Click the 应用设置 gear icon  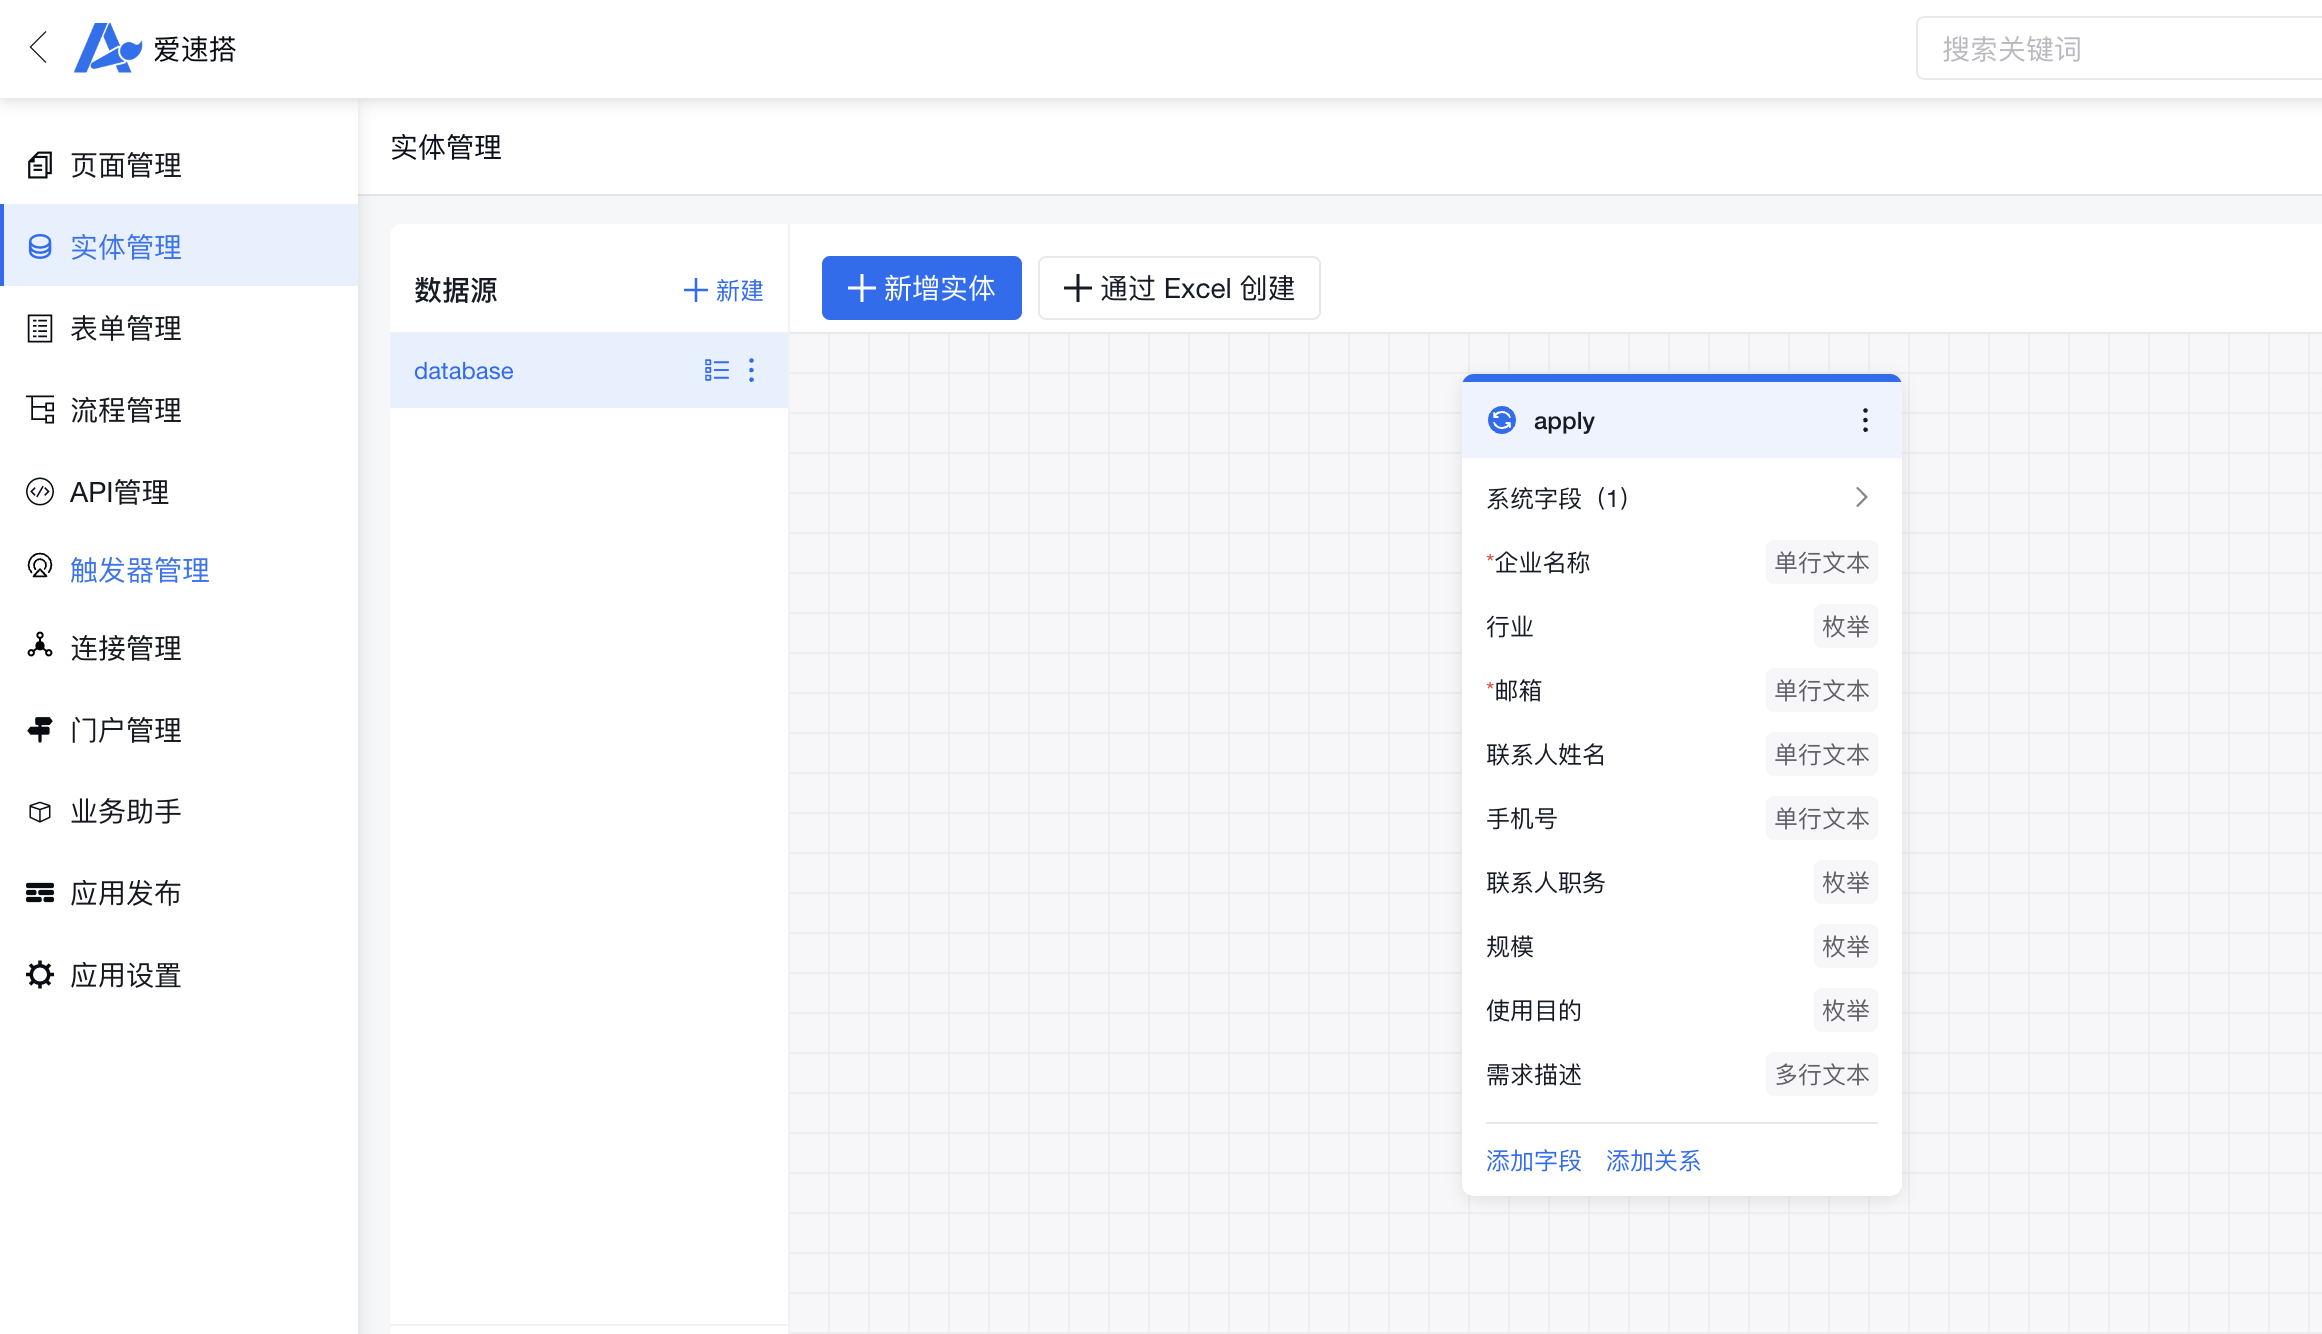(x=40, y=975)
